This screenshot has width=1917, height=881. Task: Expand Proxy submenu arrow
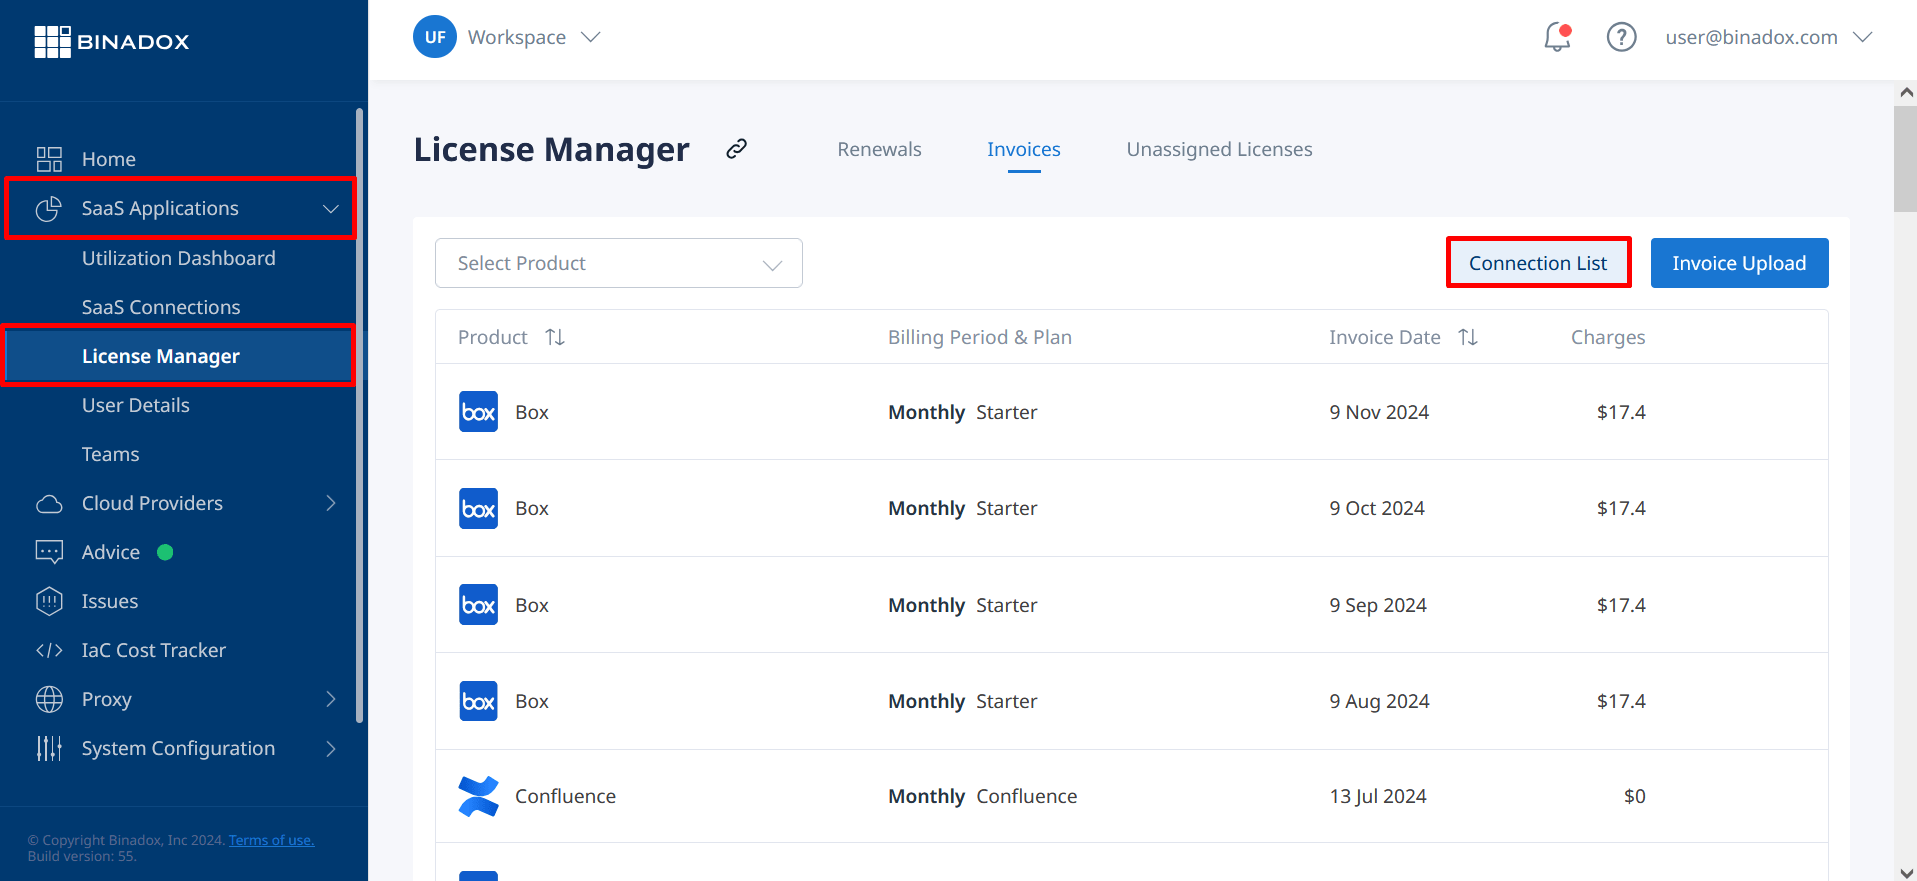coord(331,699)
